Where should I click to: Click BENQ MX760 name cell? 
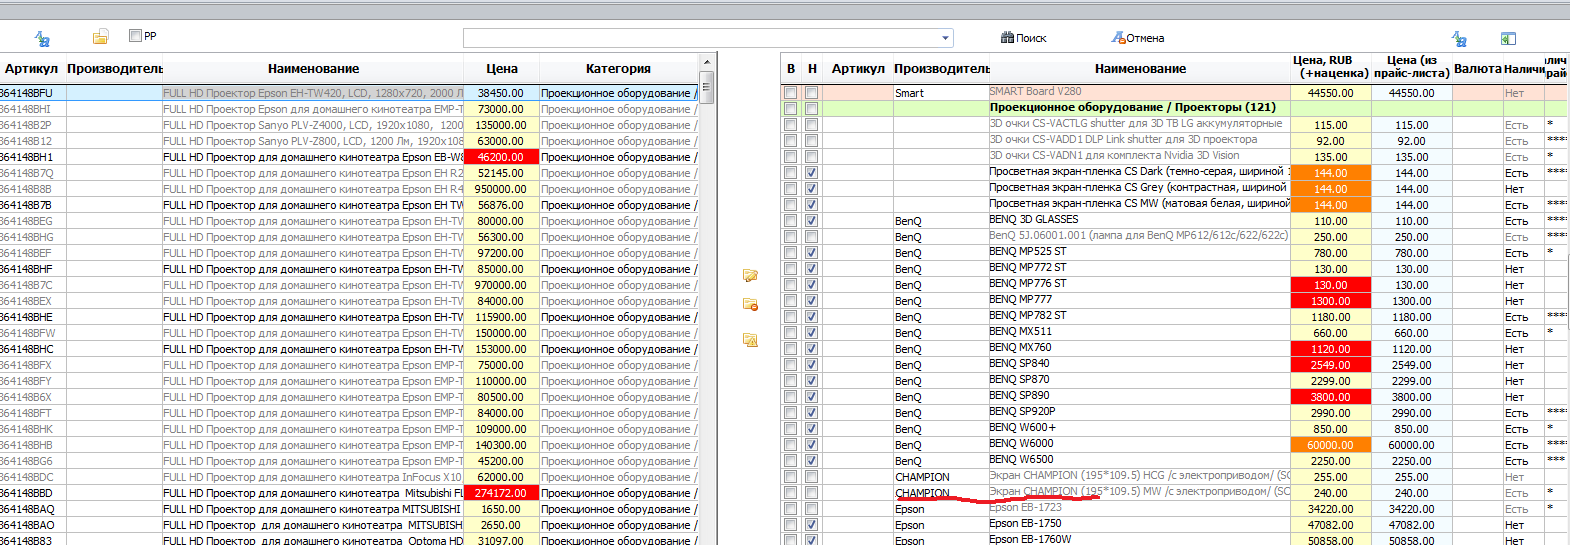coord(1139,348)
